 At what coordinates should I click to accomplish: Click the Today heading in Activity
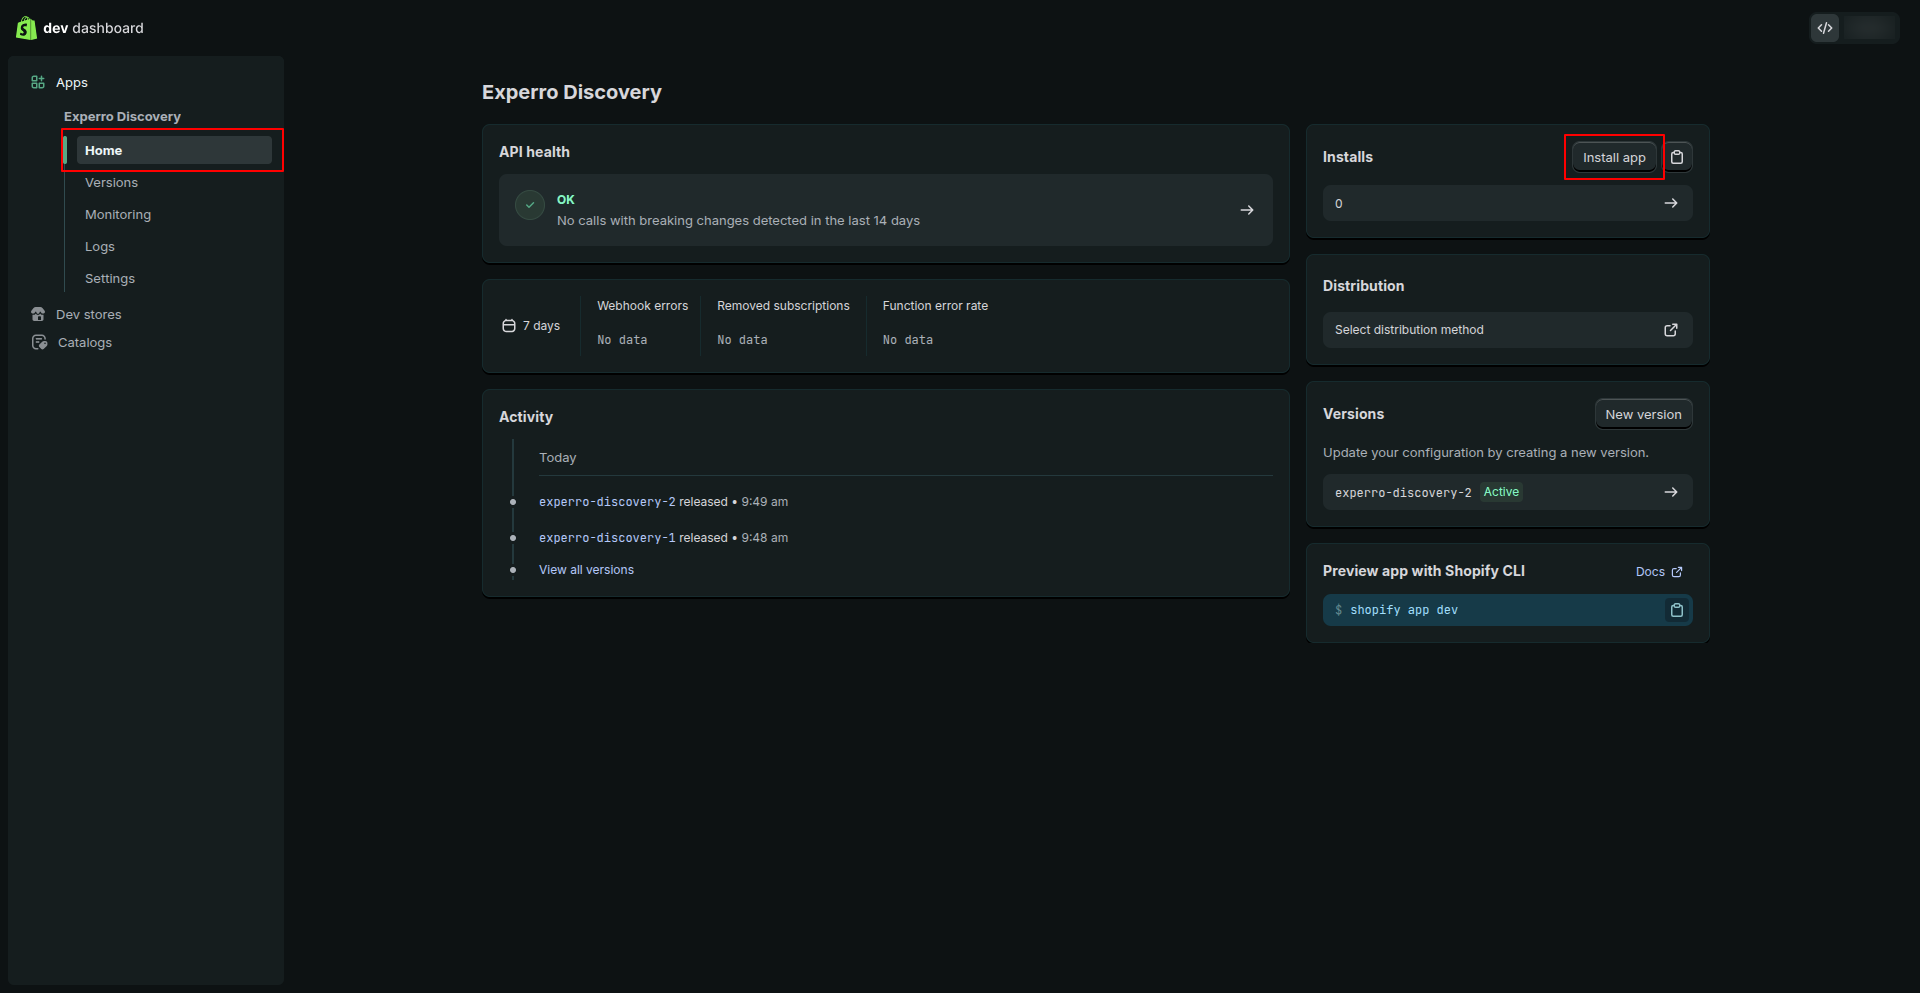click(x=558, y=458)
